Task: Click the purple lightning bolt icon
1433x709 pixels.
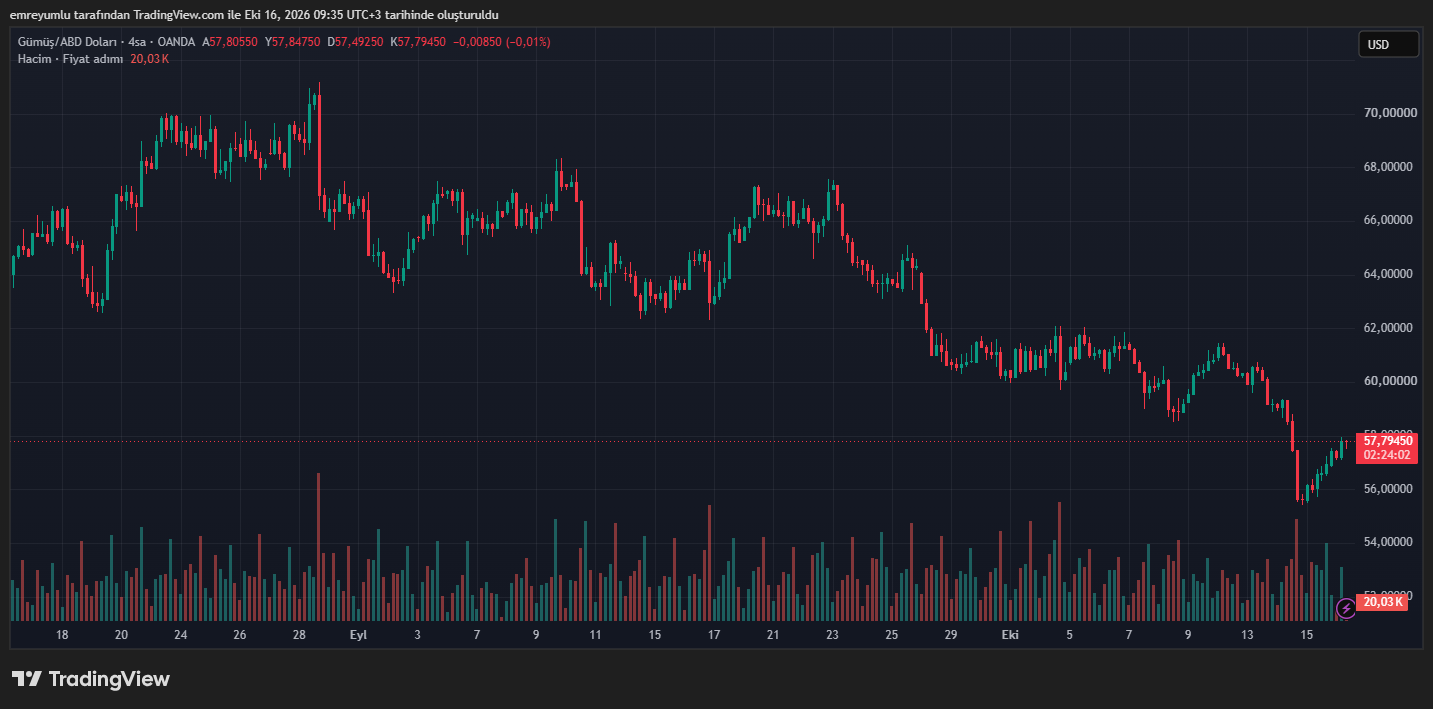Action: click(x=1346, y=607)
